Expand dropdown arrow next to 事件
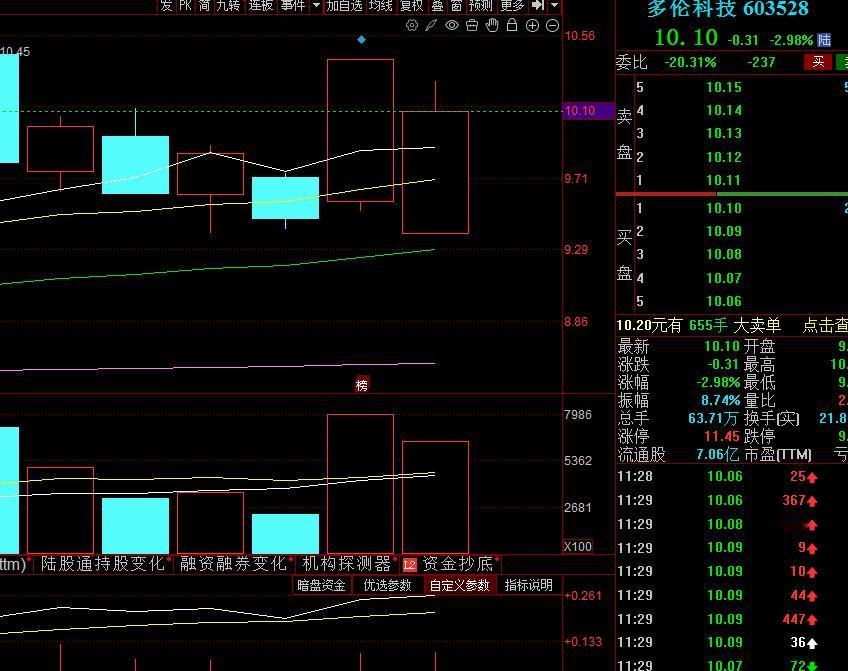The width and height of the screenshot is (848, 671). click(x=316, y=5)
